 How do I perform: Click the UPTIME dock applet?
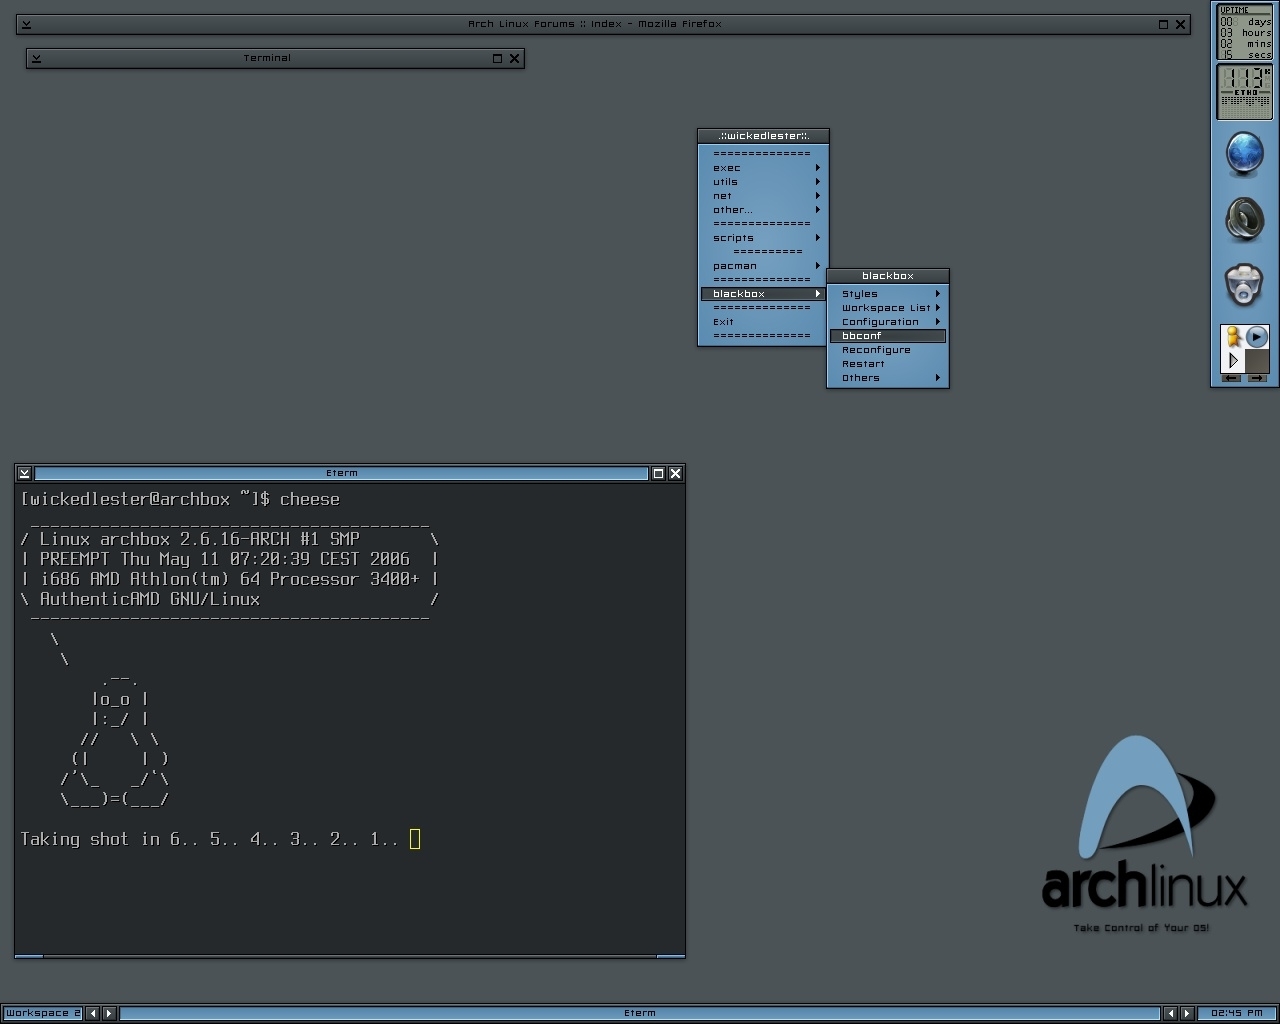[x=1244, y=32]
